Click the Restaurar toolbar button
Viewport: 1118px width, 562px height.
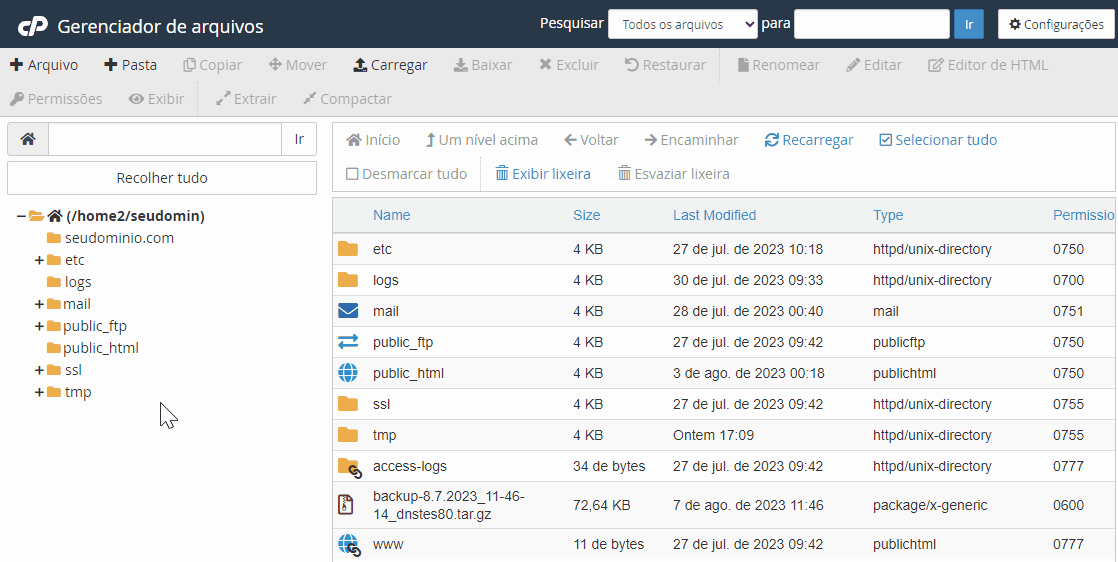click(x=665, y=65)
